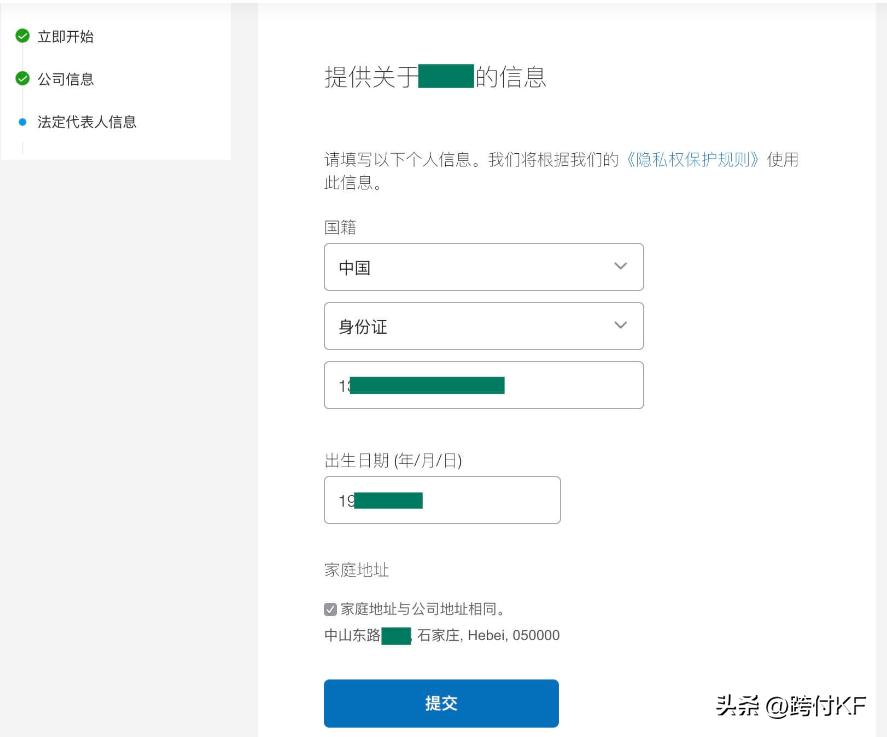Uncheck the home address same as company option
The width and height of the screenshot is (887, 737).
pyautogui.click(x=330, y=608)
